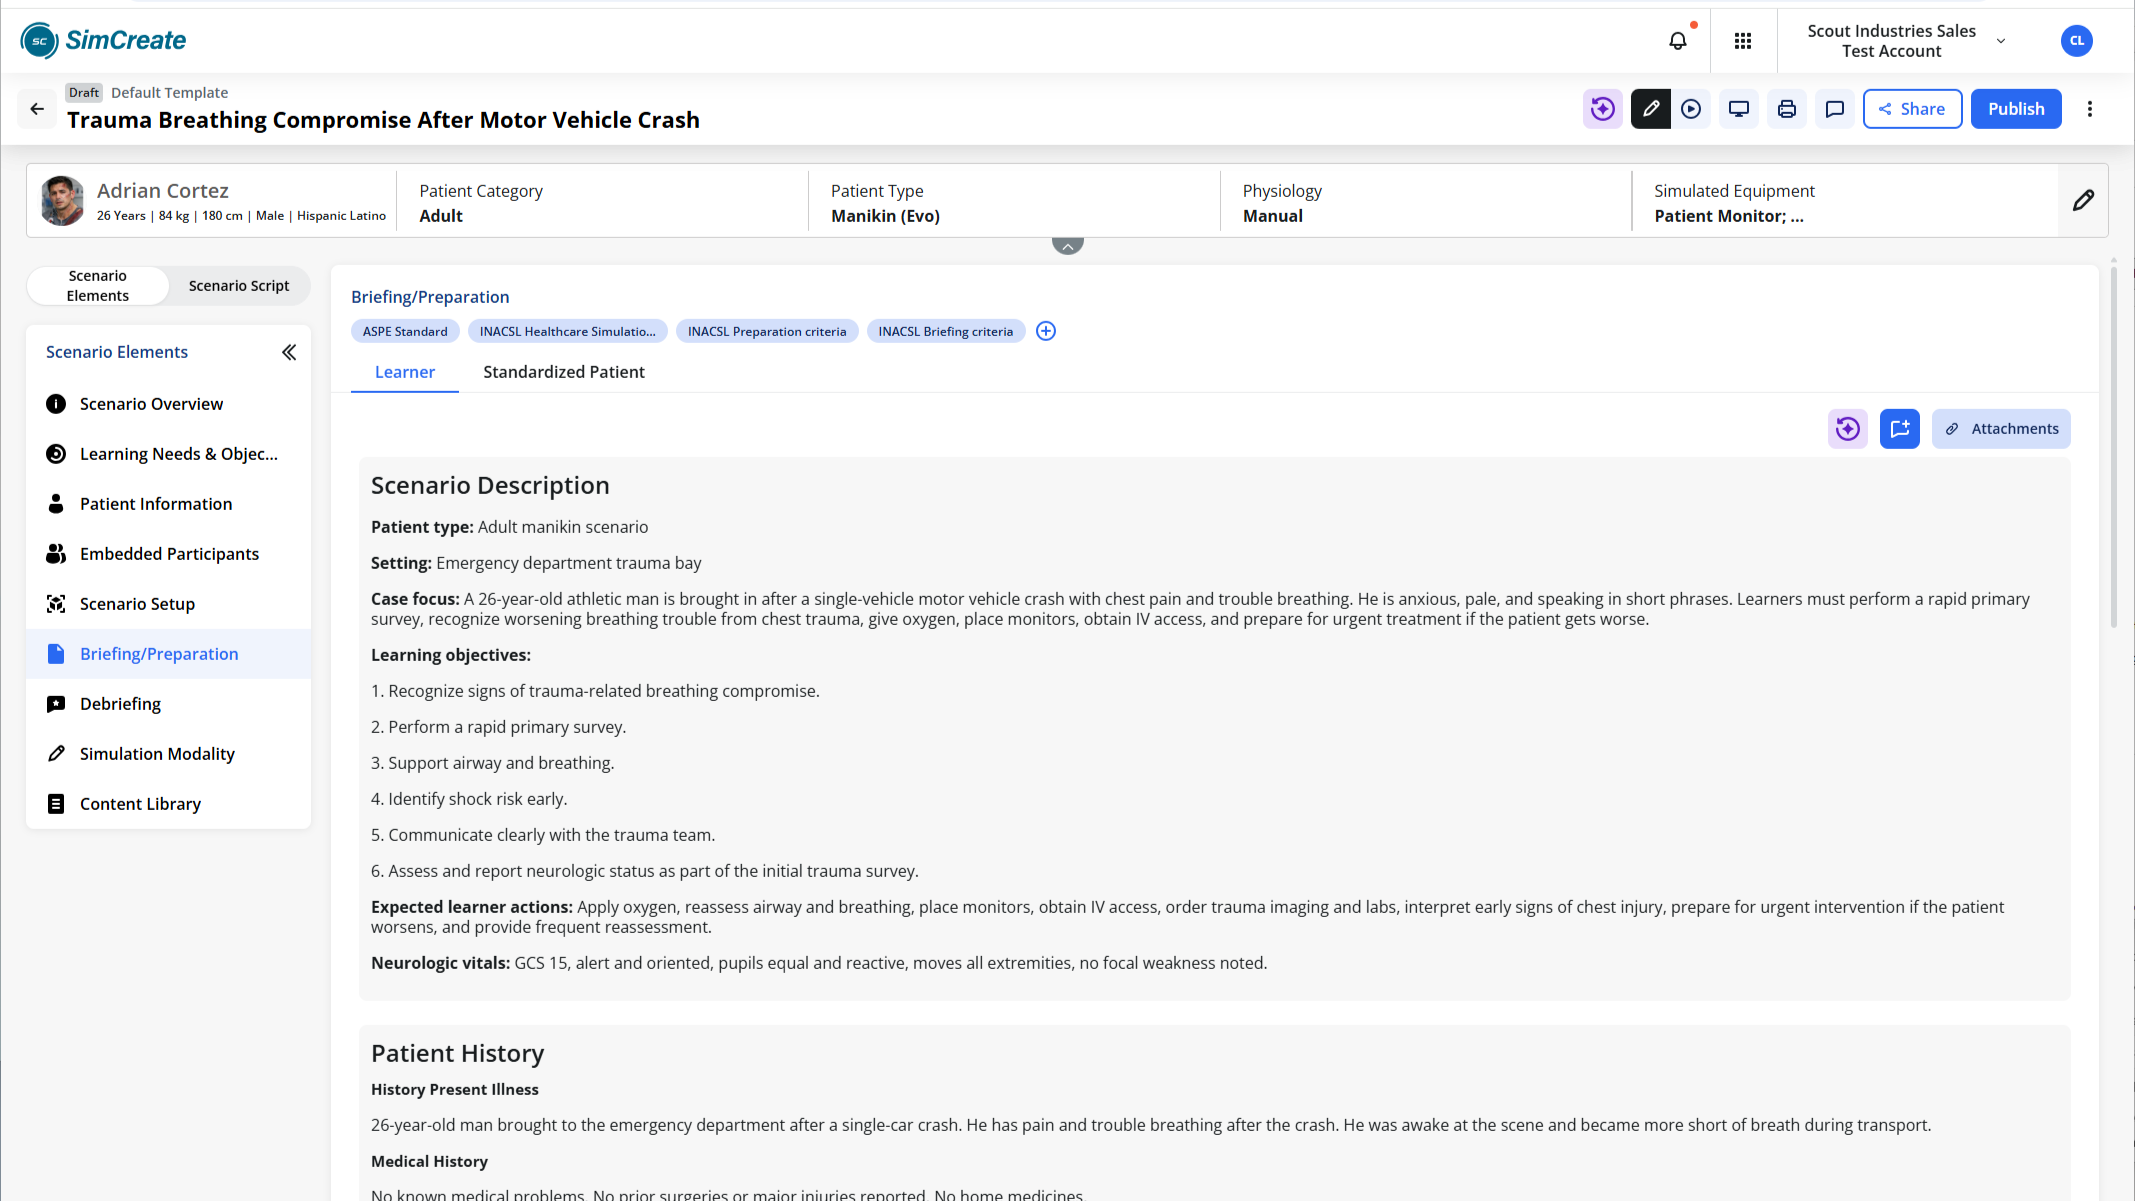Collapse the patient info header panel
This screenshot has height=1201, width=2135.
pos(1068,245)
